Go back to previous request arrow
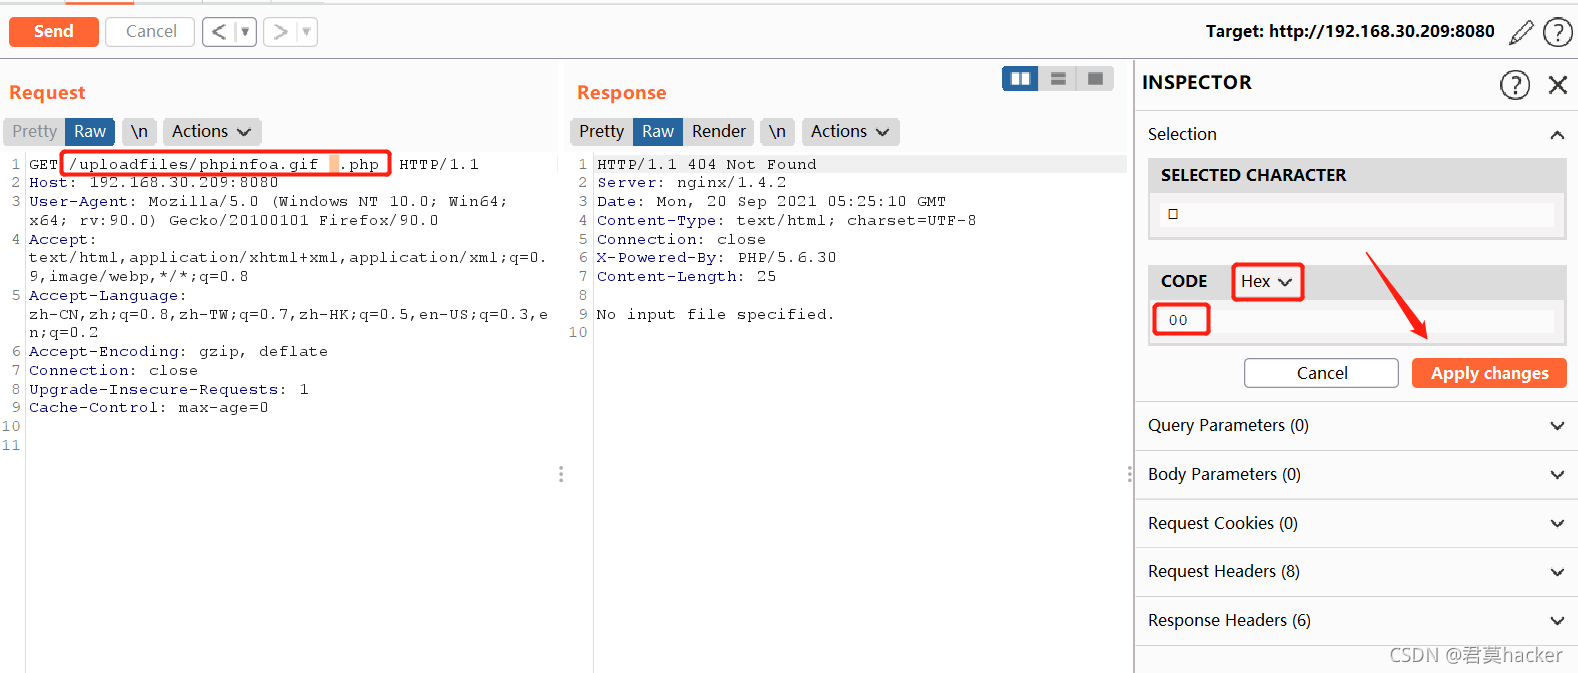Screen dimensions: 1578x673 coord(219,32)
